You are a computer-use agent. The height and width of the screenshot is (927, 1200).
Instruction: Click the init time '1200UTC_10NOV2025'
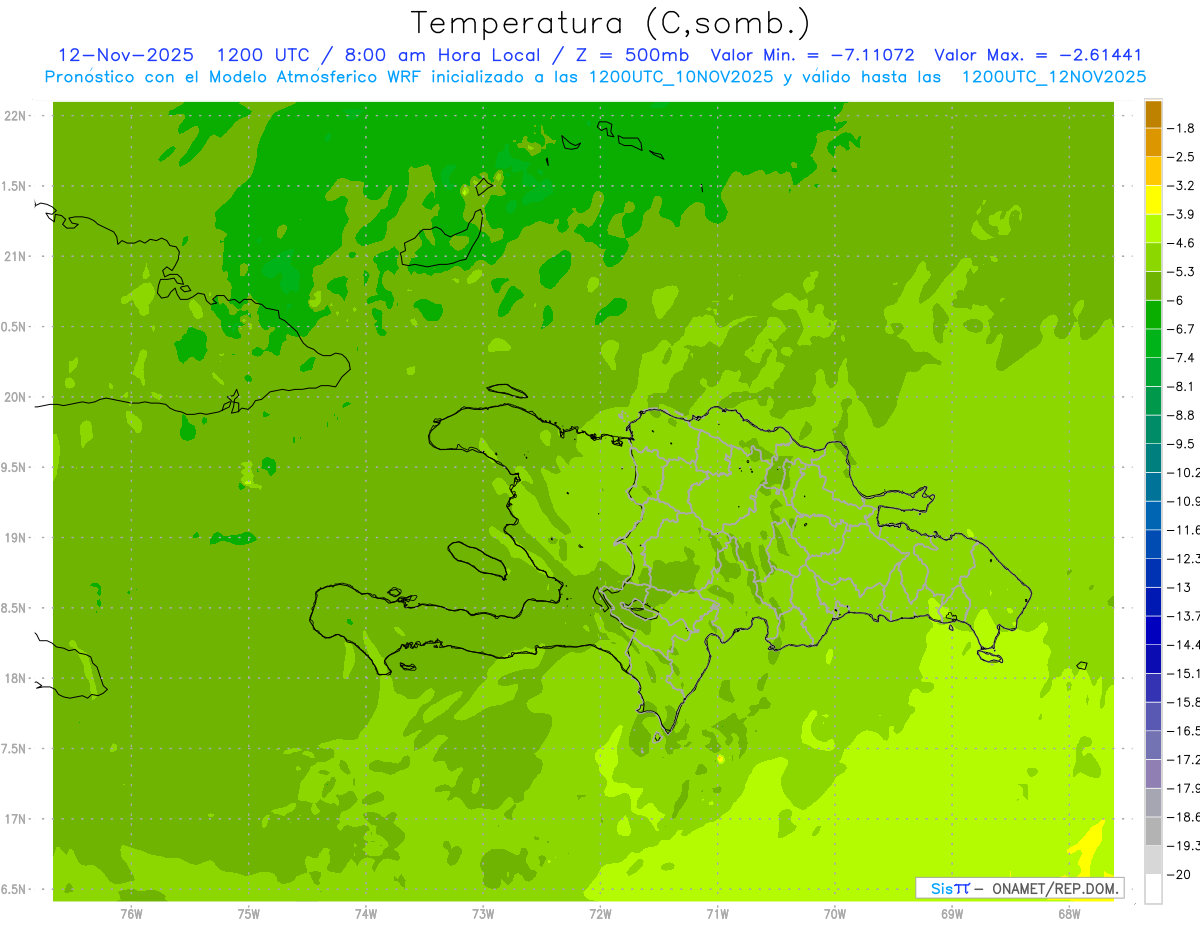[681, 77]
